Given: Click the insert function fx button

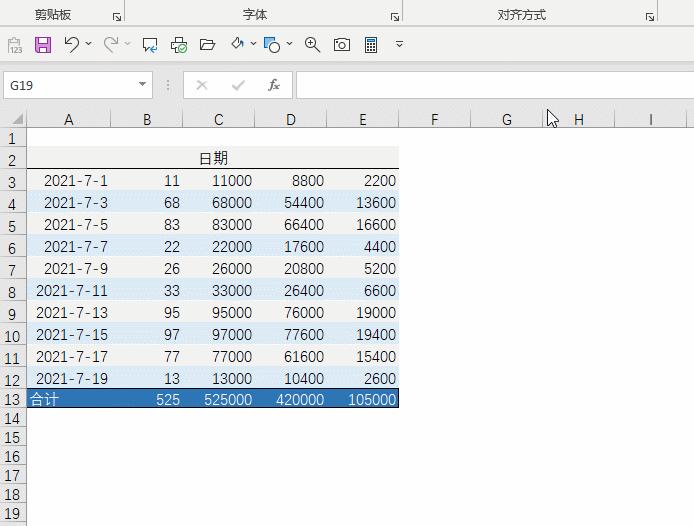Looking at the screenshot, I should click(x=274, y=86).
